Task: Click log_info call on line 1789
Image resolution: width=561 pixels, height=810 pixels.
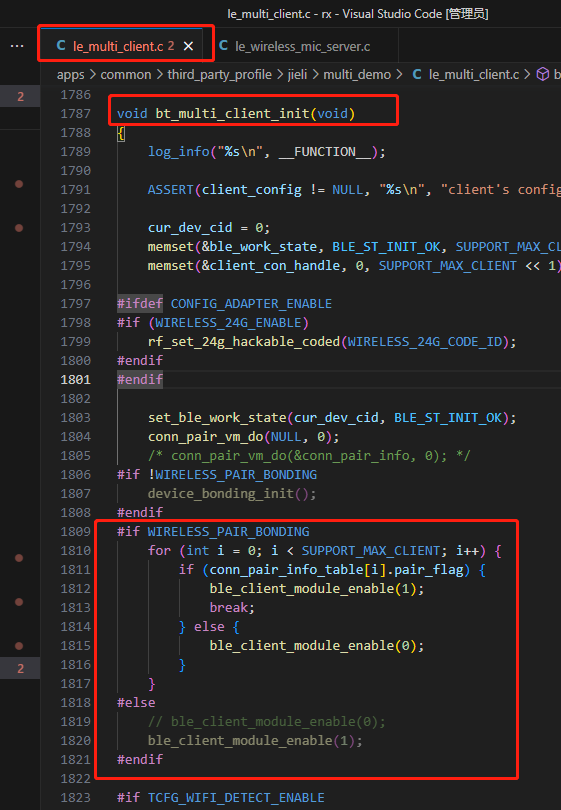Action: point(178,152)
